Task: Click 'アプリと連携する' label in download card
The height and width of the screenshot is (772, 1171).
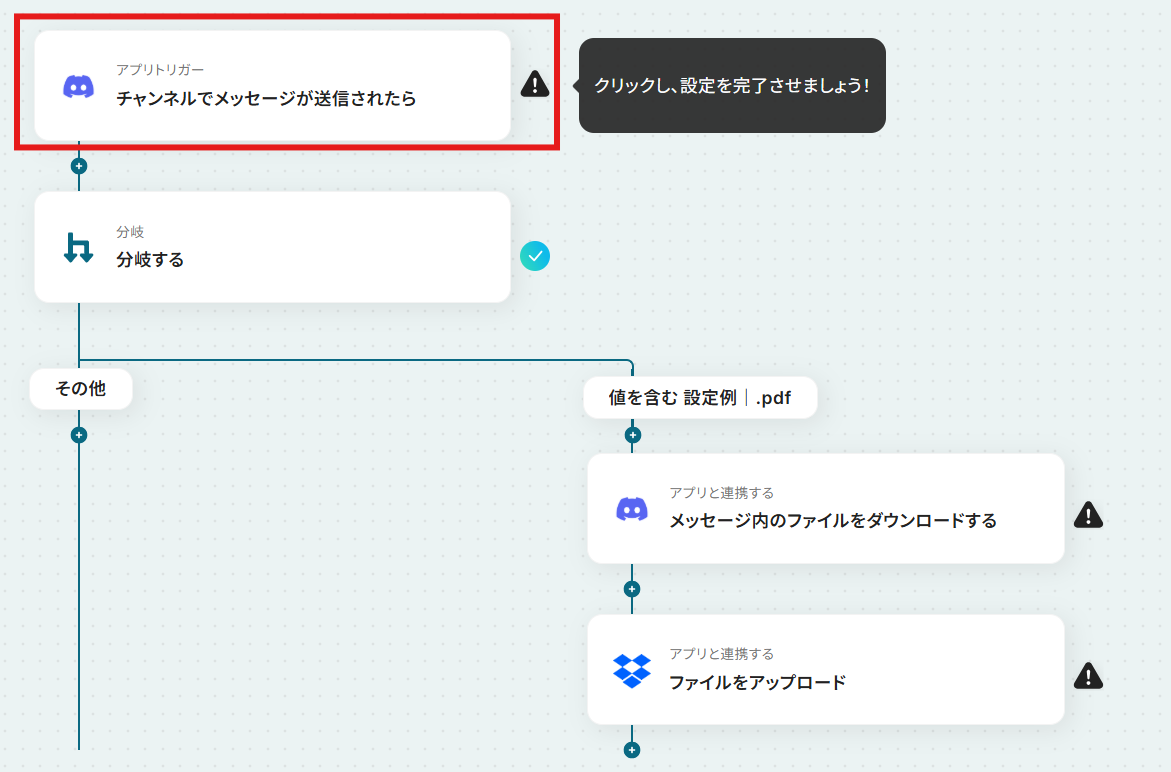Action: tap(721, 493)
